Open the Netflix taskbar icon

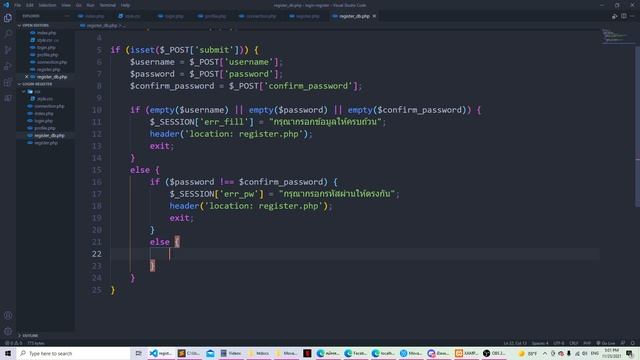coord(307,353)
